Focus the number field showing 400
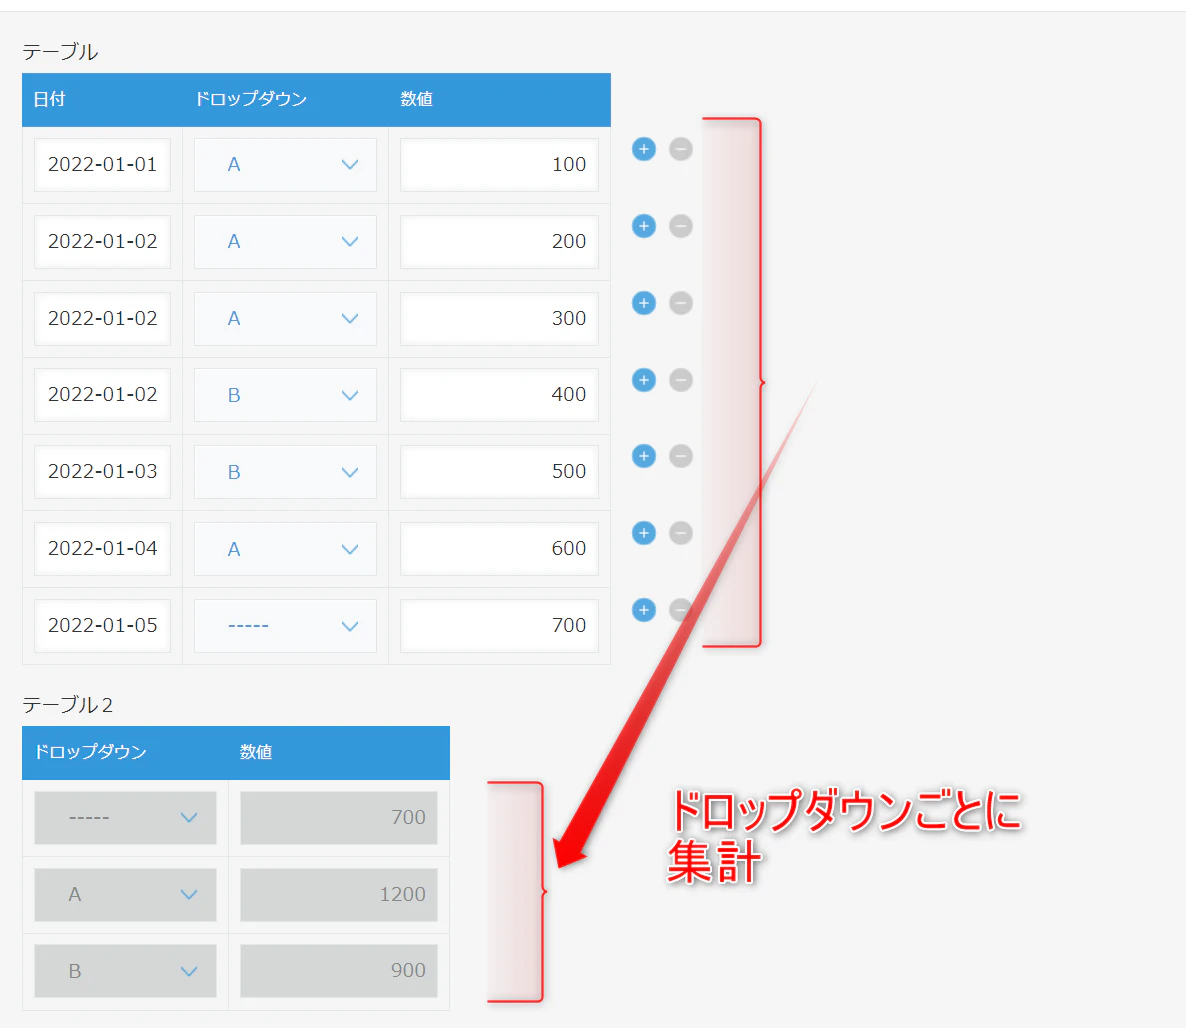 click(x=499, y=395)
